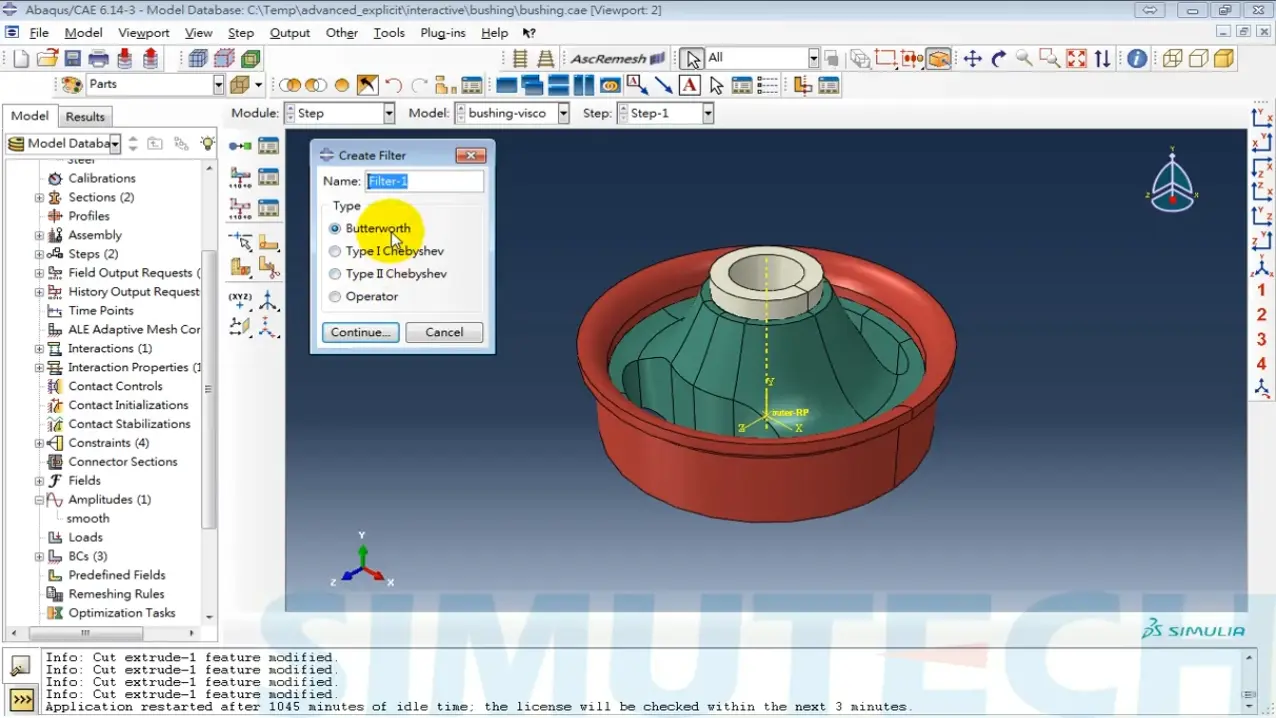
Task: Save the model database via floppy icon
Action: 73,59
